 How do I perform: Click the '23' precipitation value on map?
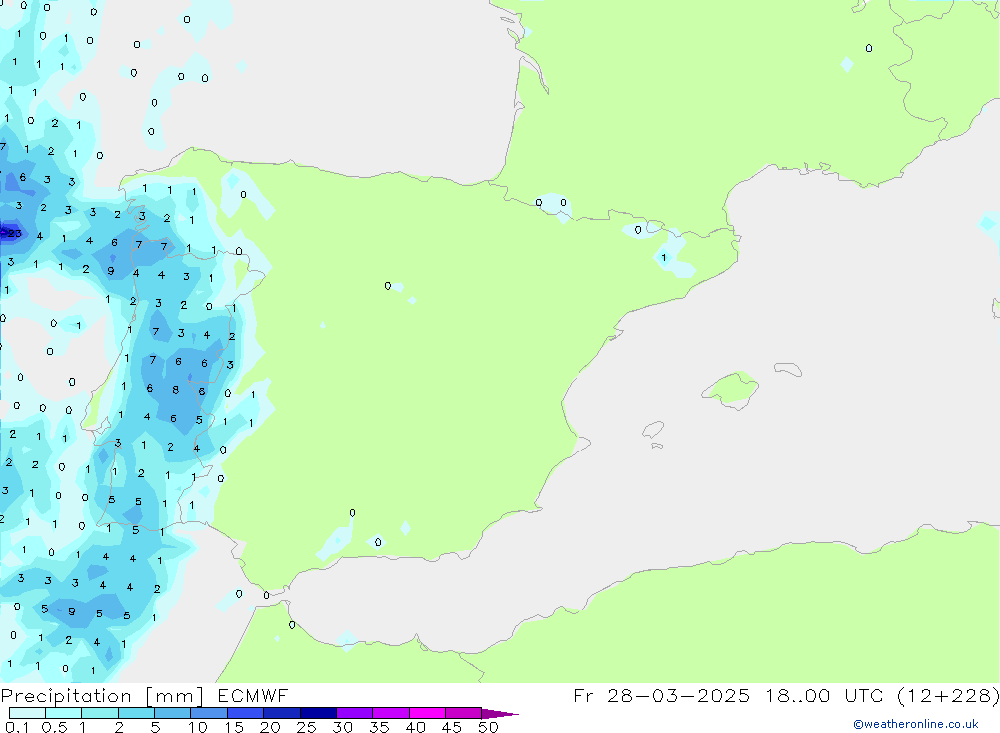[x=14, y=233]
